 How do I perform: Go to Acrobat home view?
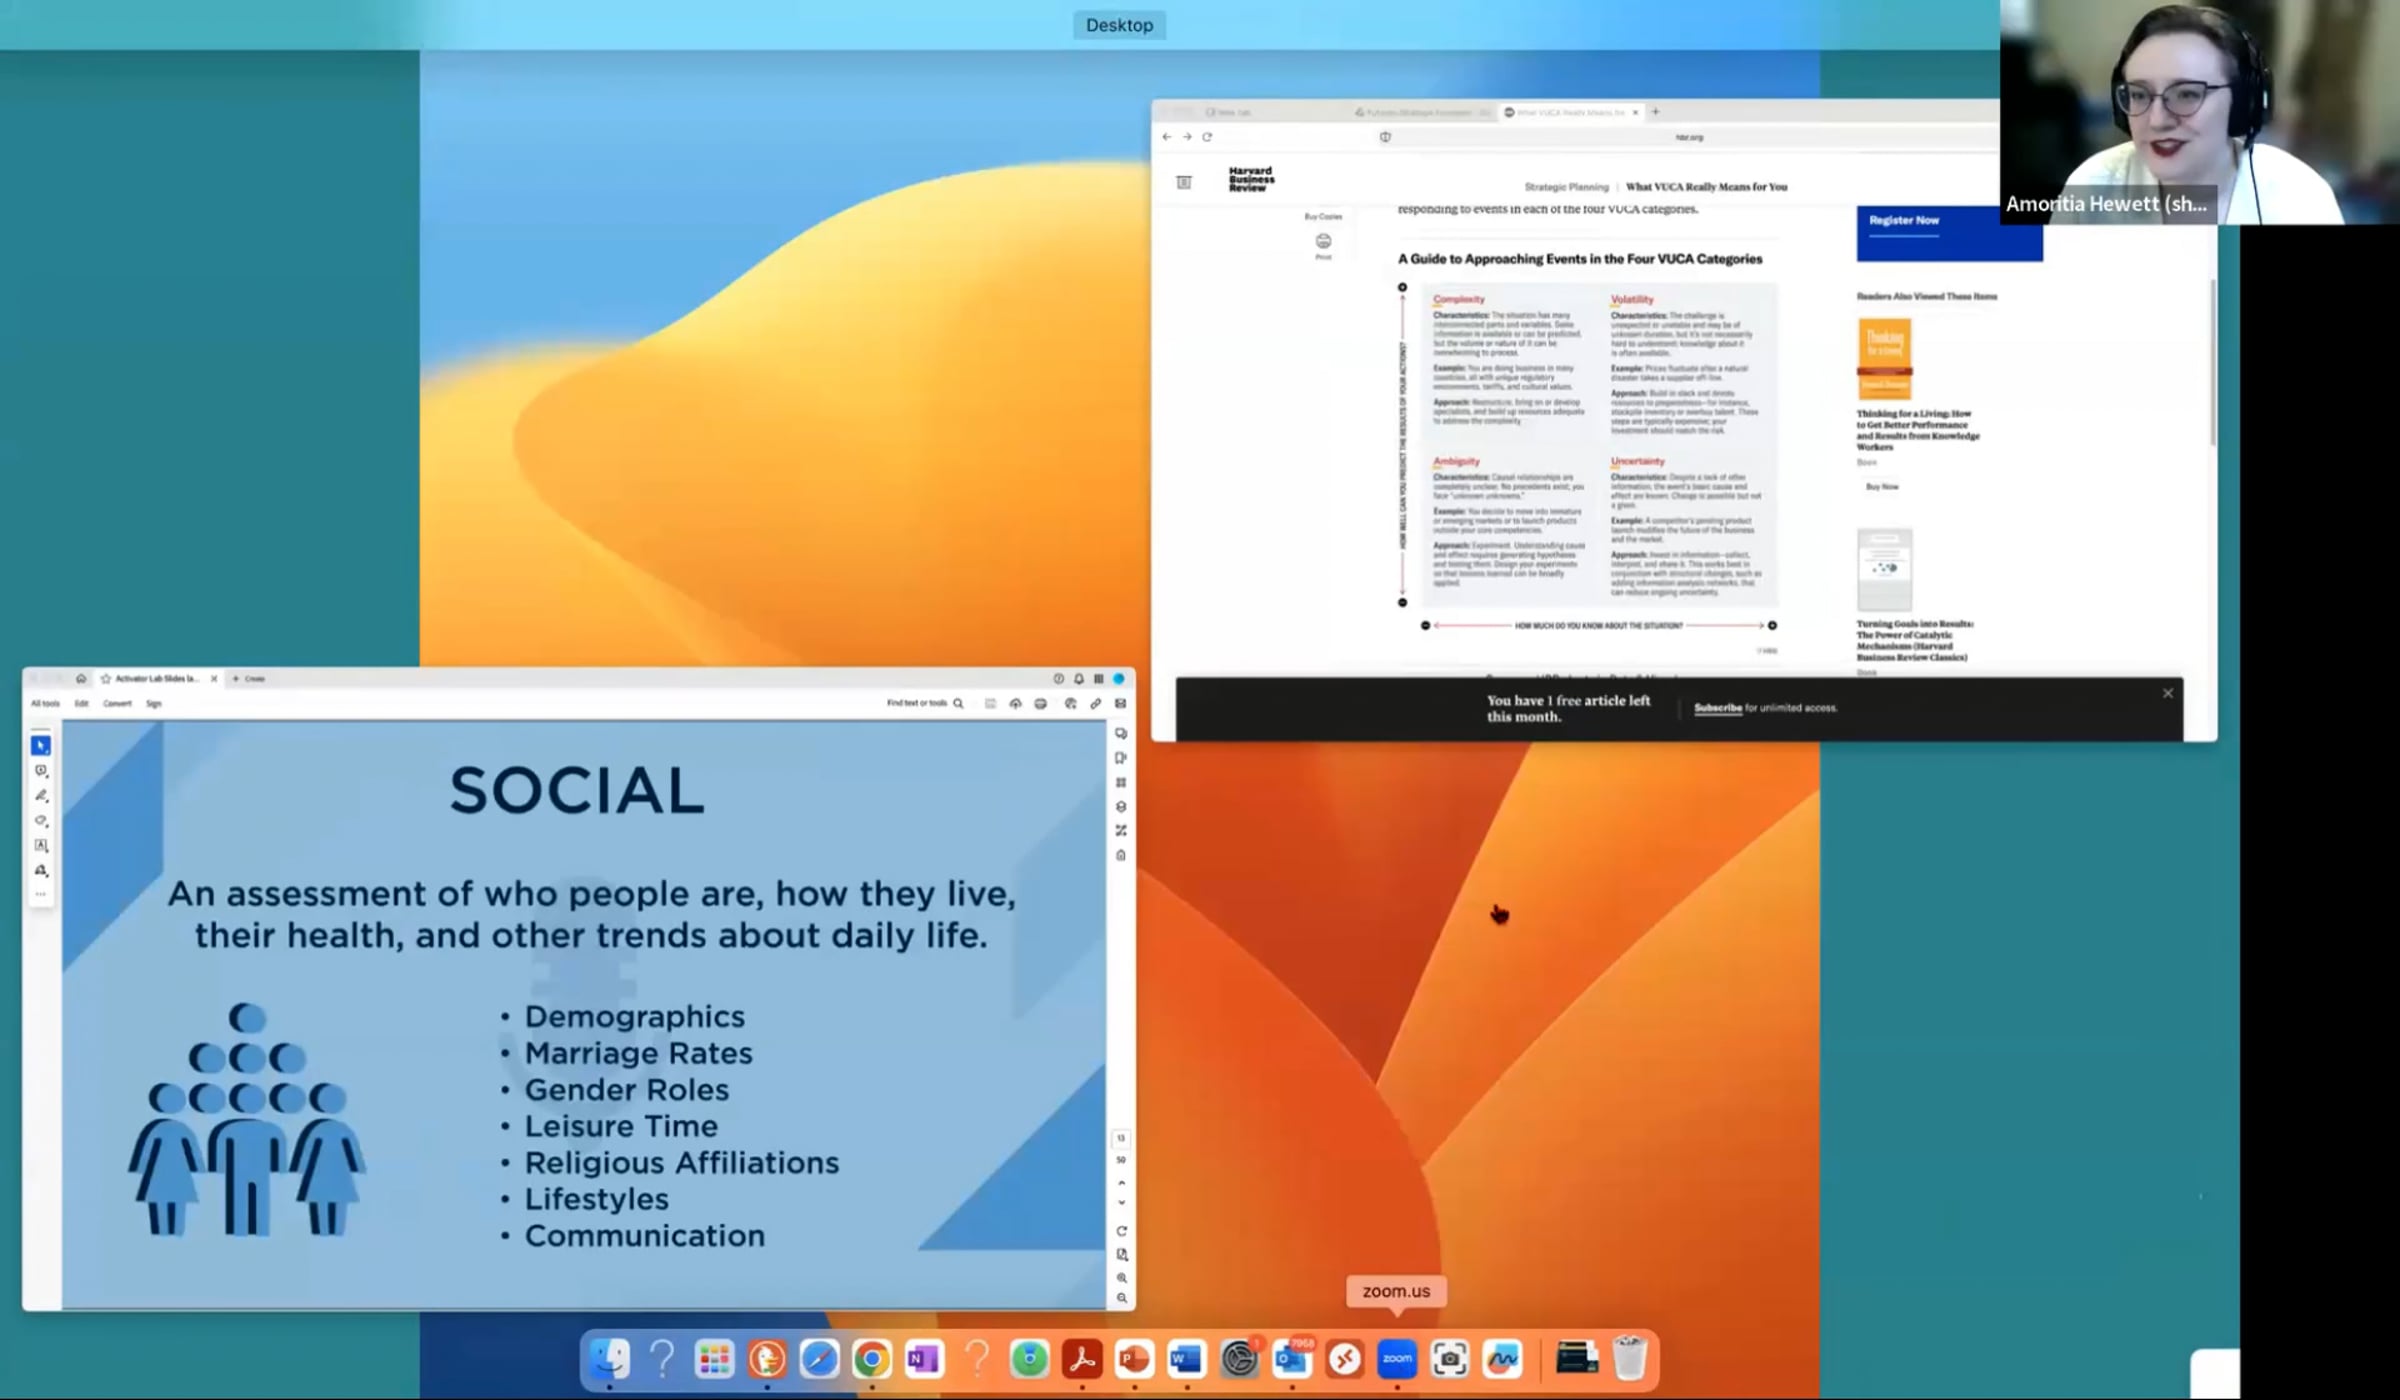[x=81, y=678]
